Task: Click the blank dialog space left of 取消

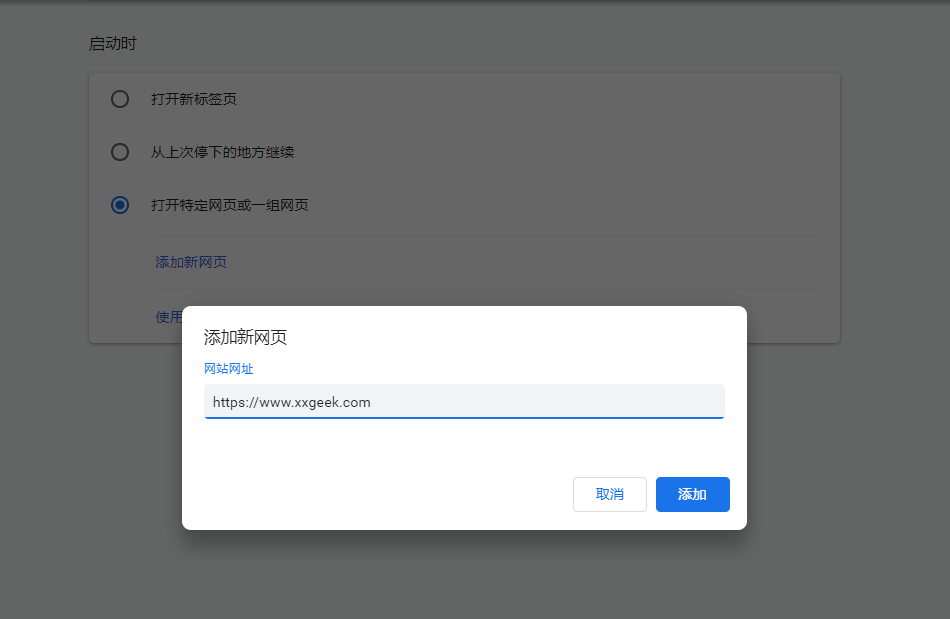Action: coord(380,494)
